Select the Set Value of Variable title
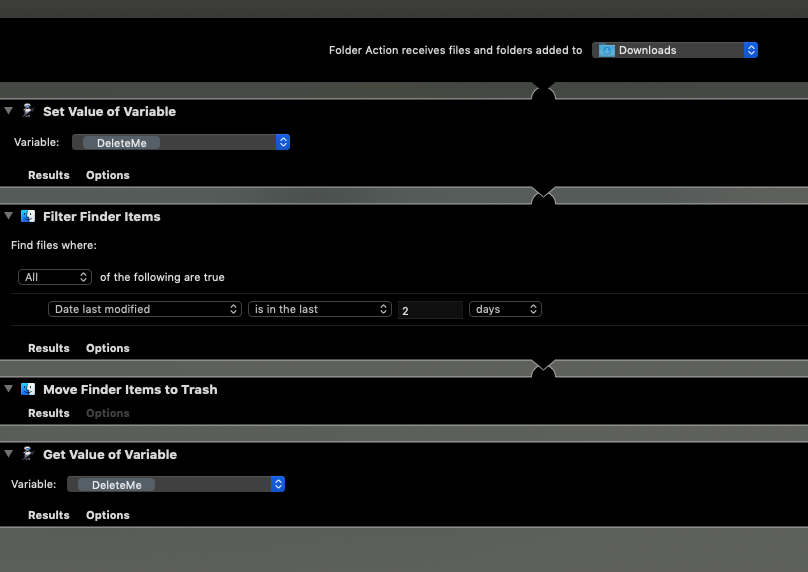The height and width of the screenshot is (572, 808). click(x=109, y=111)
